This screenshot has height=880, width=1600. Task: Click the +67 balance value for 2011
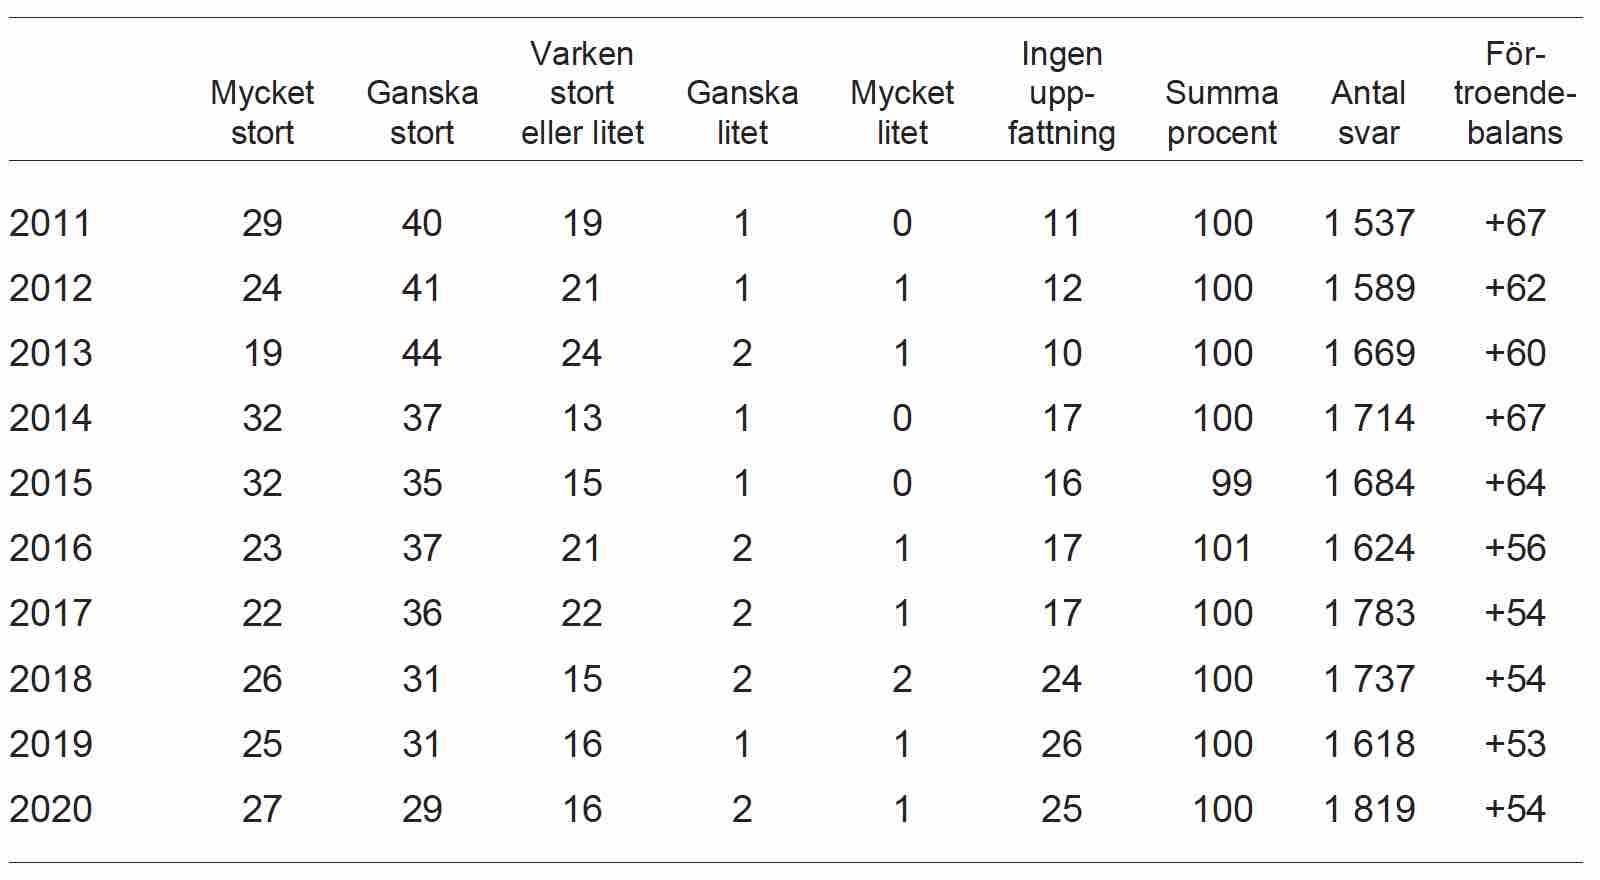point(1515,223)
